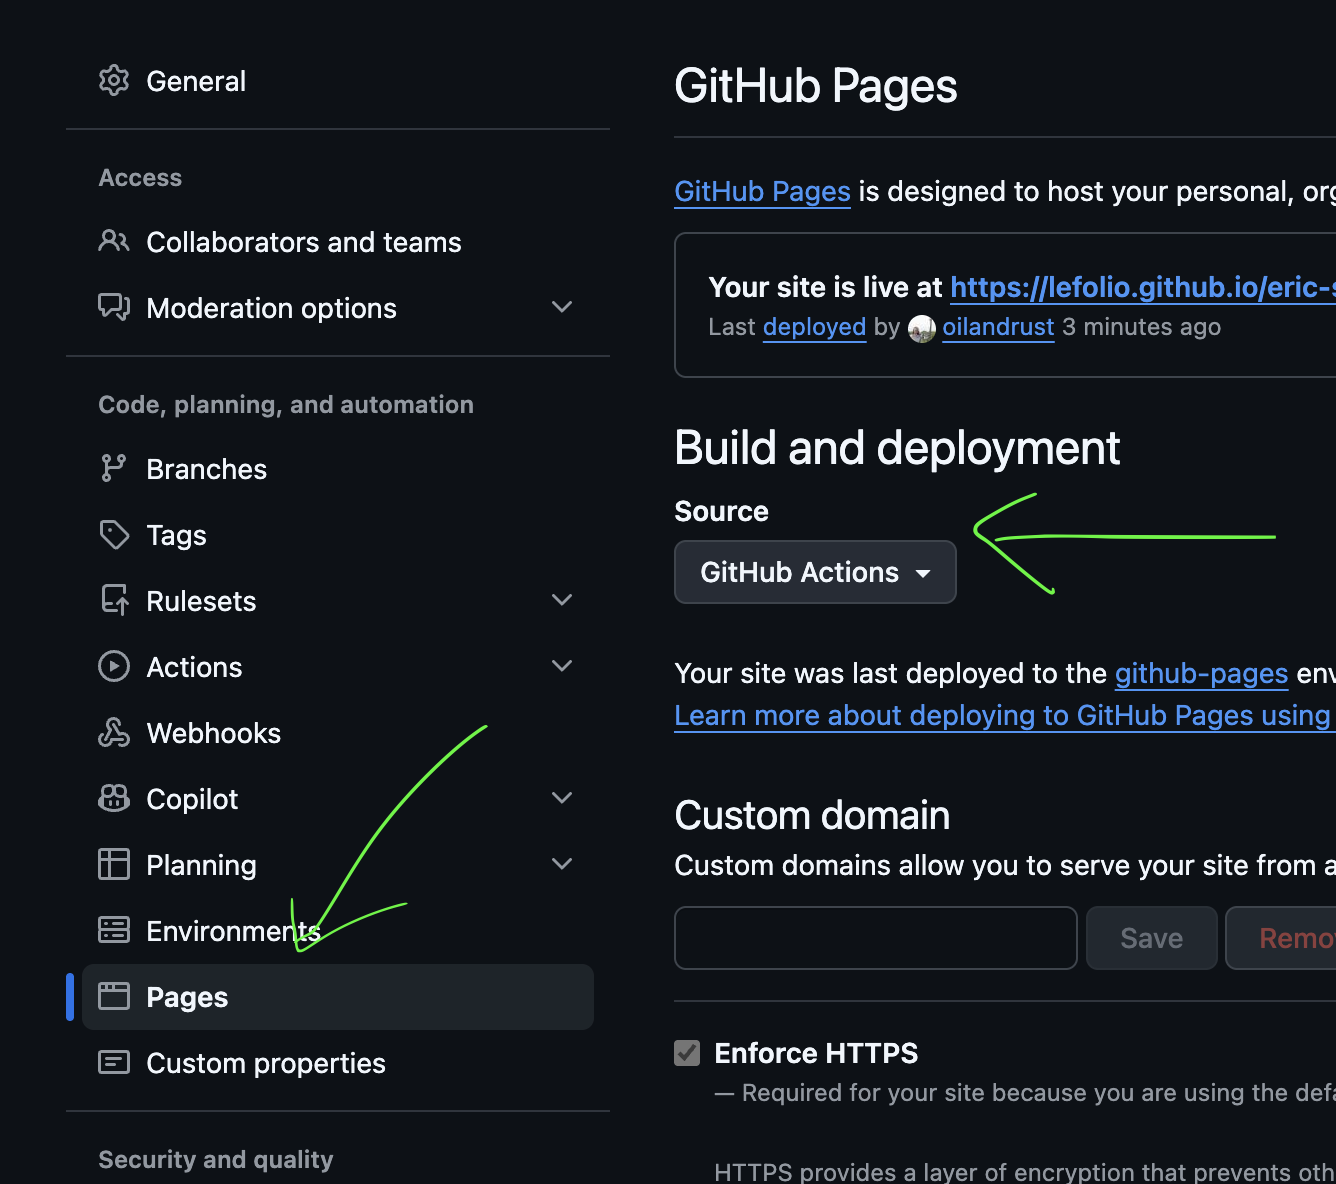
Task: Toggle the Enforce HTTPS checkbox
Action: (687, 1053)
